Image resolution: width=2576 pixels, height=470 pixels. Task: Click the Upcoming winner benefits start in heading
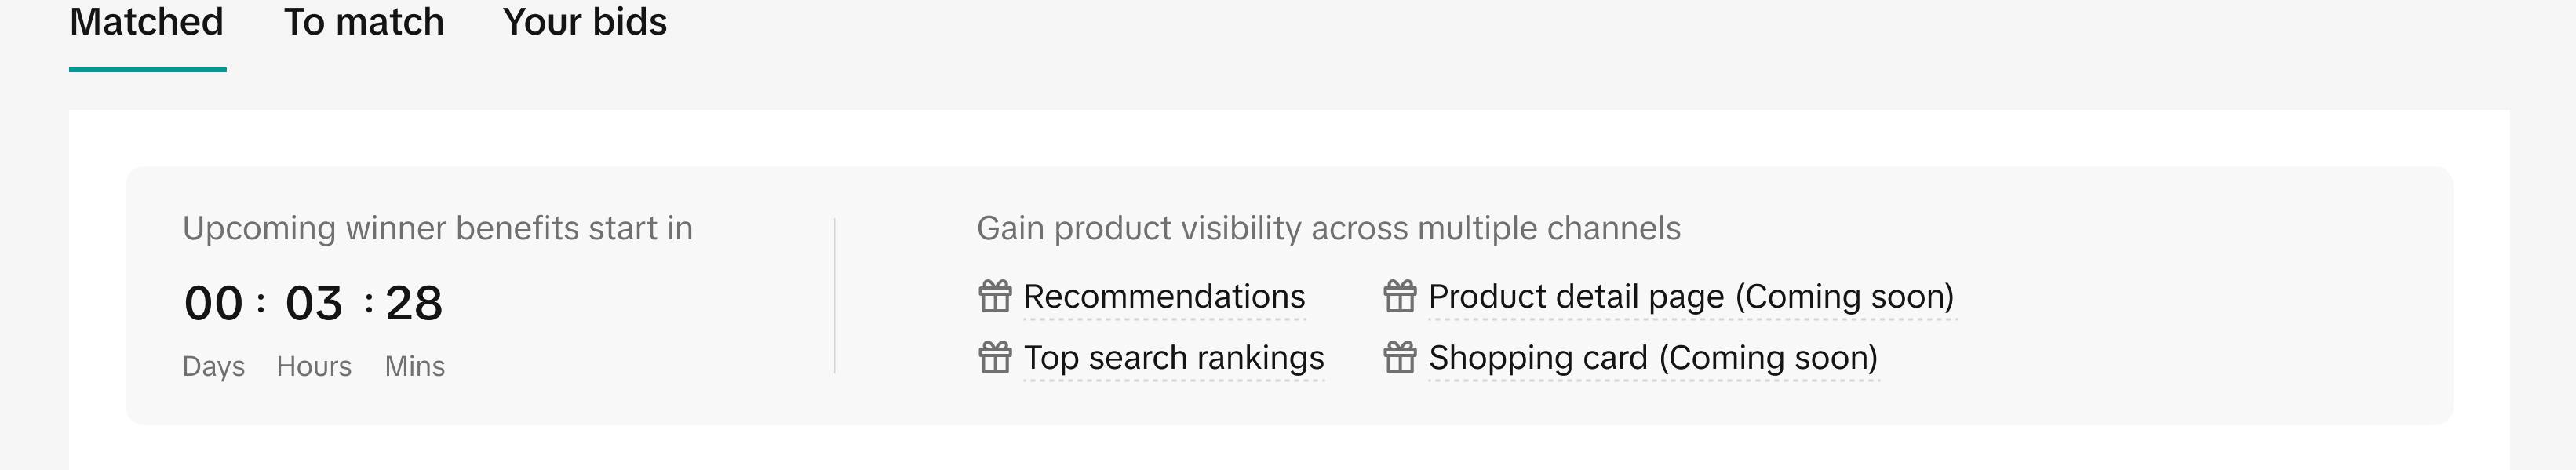(x=437, y=228)
